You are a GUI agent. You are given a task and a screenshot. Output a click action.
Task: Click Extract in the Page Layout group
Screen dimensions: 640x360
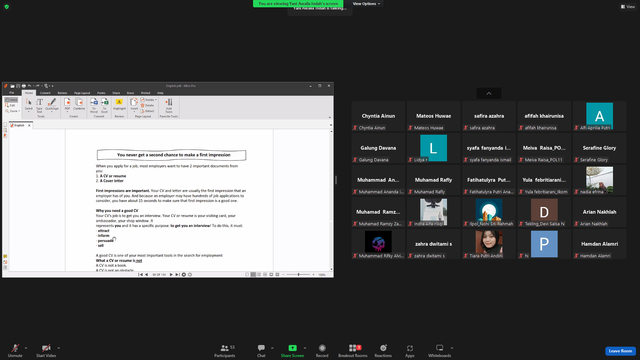click(x=148, y=111)
